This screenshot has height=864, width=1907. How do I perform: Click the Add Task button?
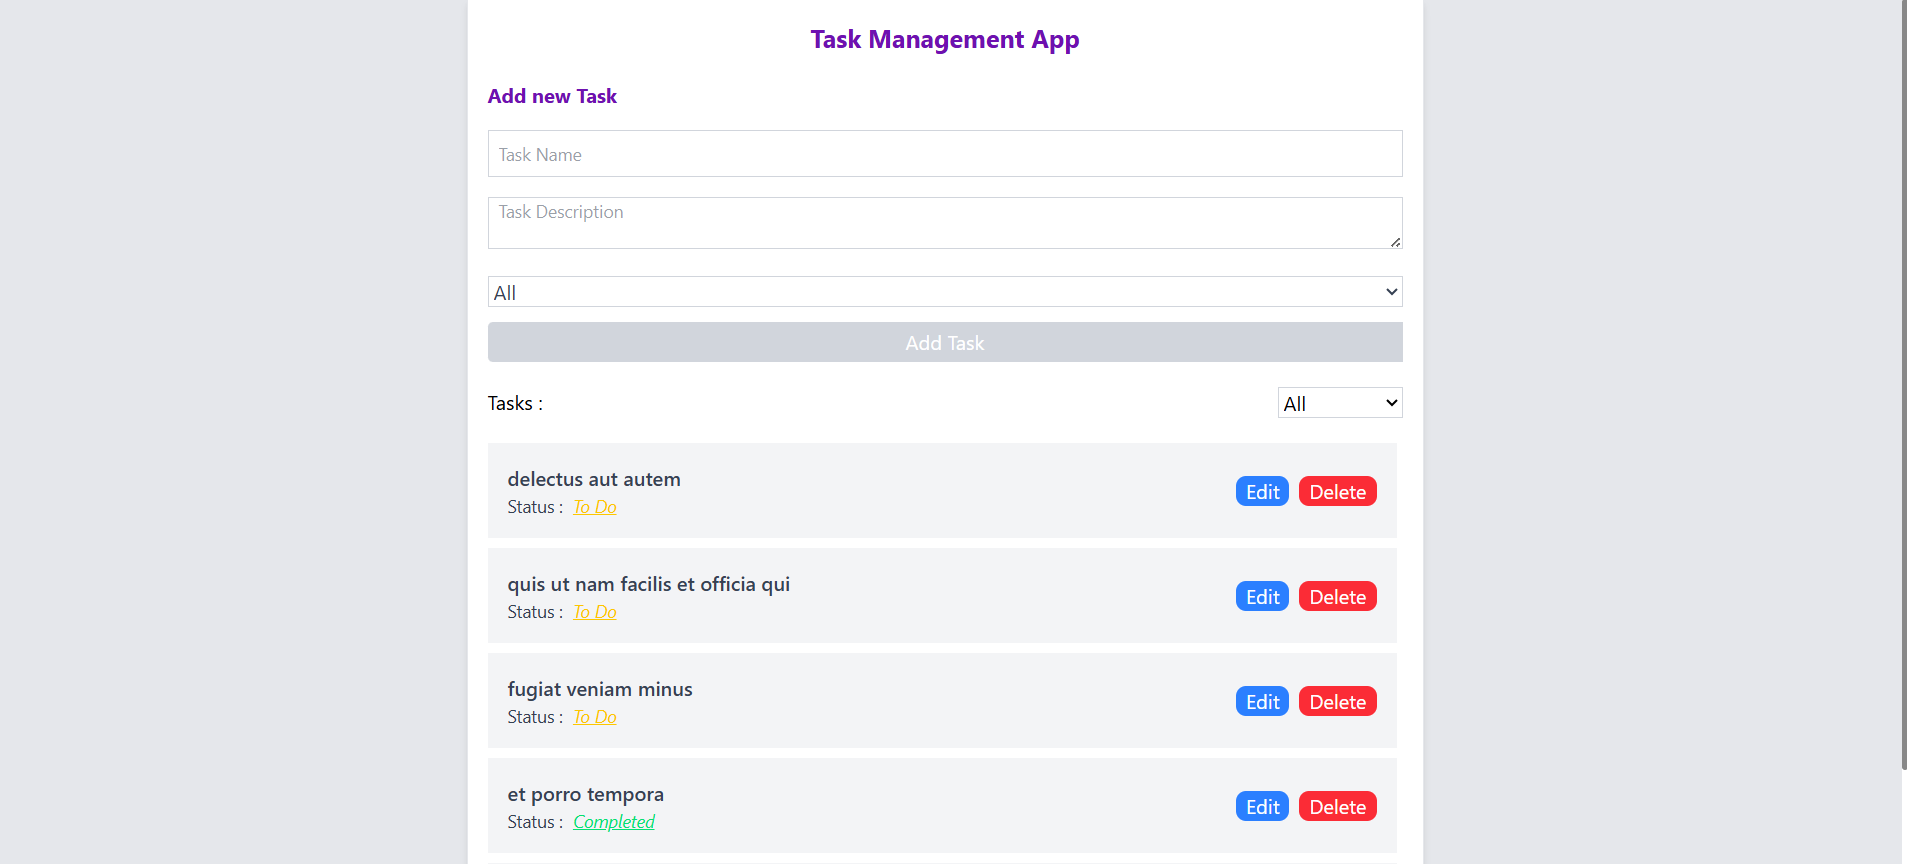(945, 342)
